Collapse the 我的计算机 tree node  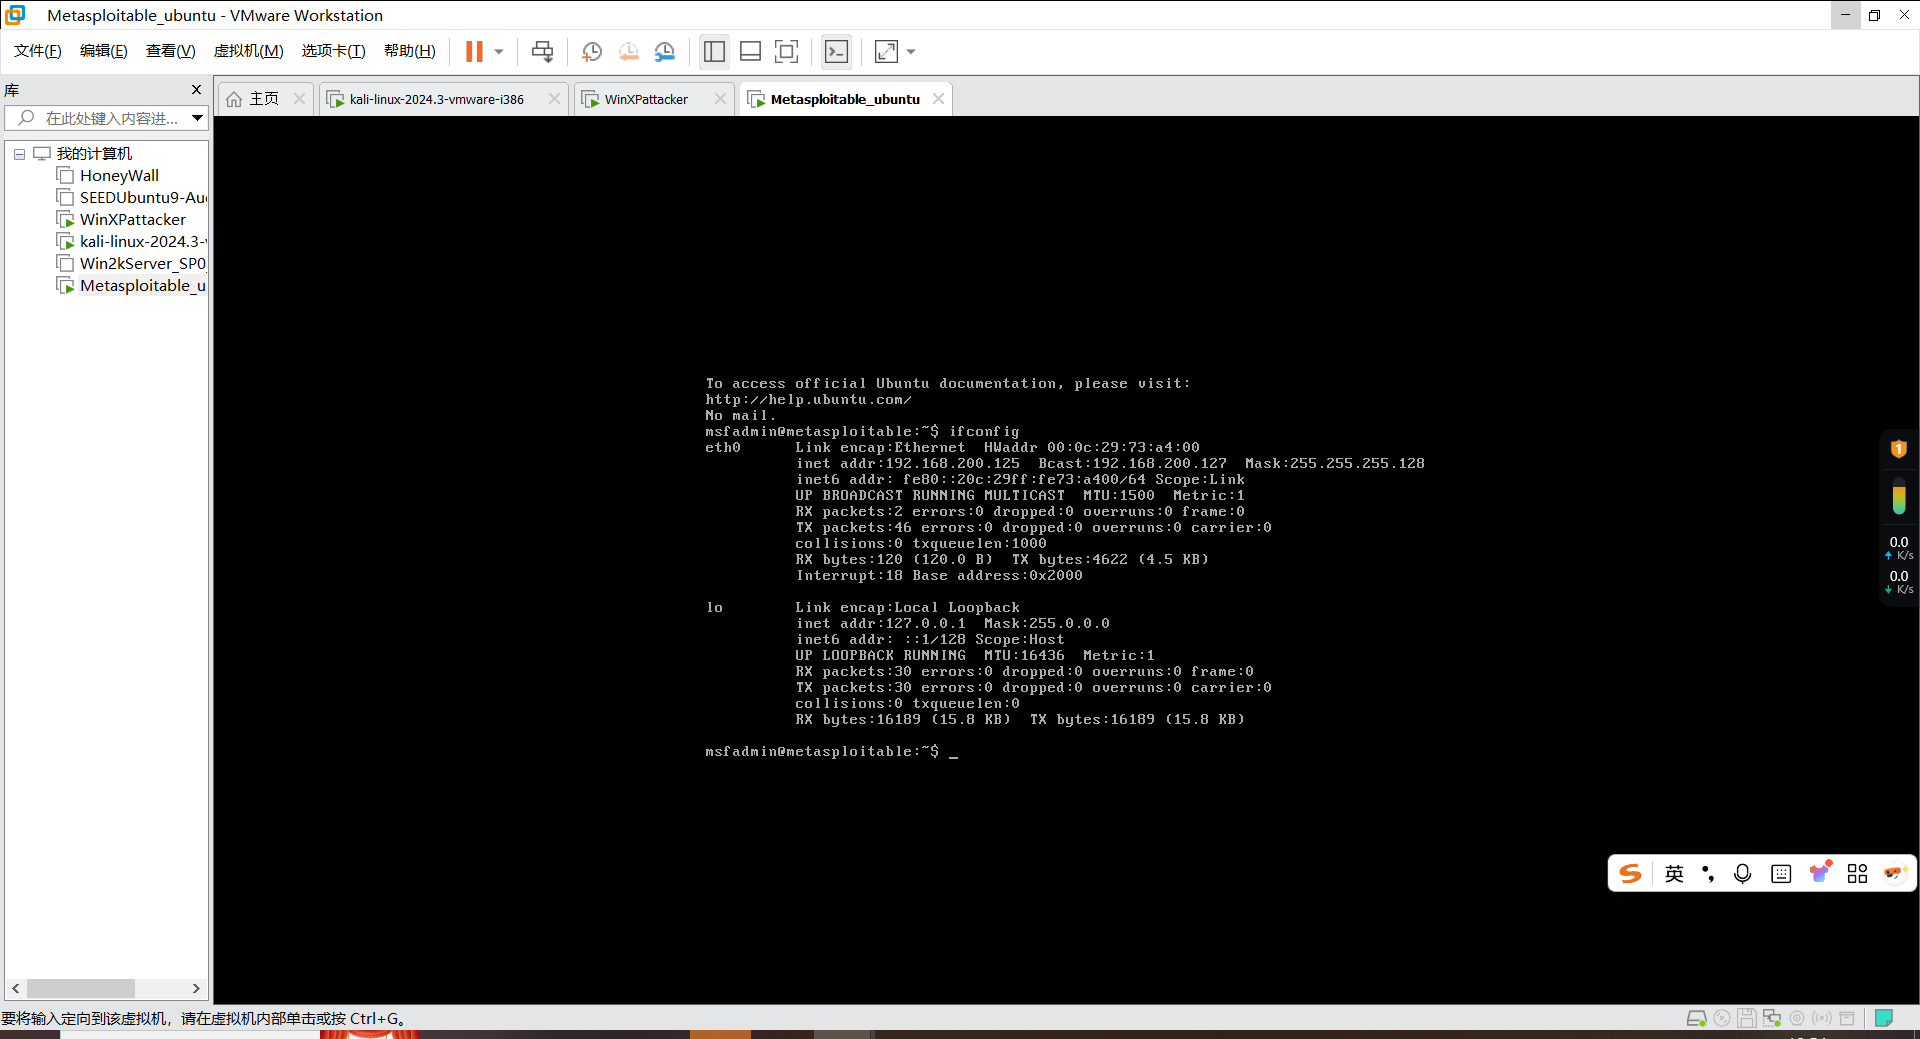point(19,154)
